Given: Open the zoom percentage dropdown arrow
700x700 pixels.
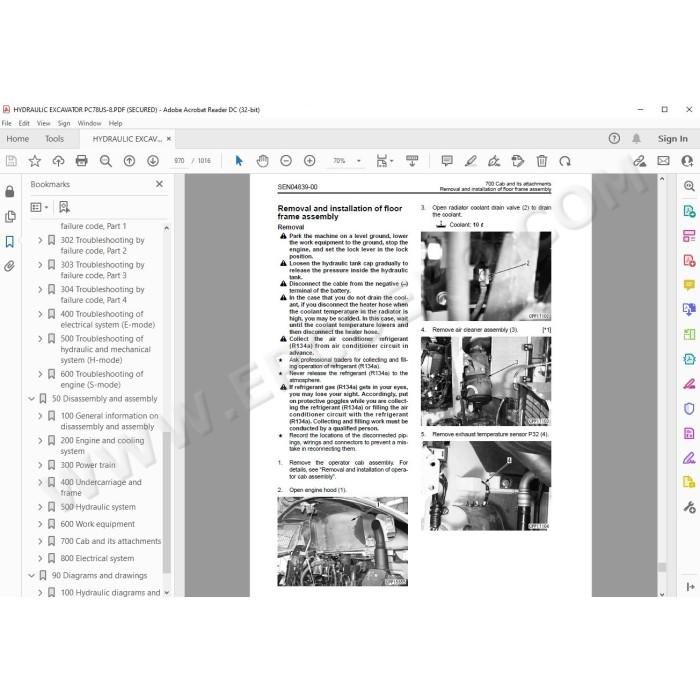Looking at the screenshot, I should pyautogui.click(x=358, y=161).
